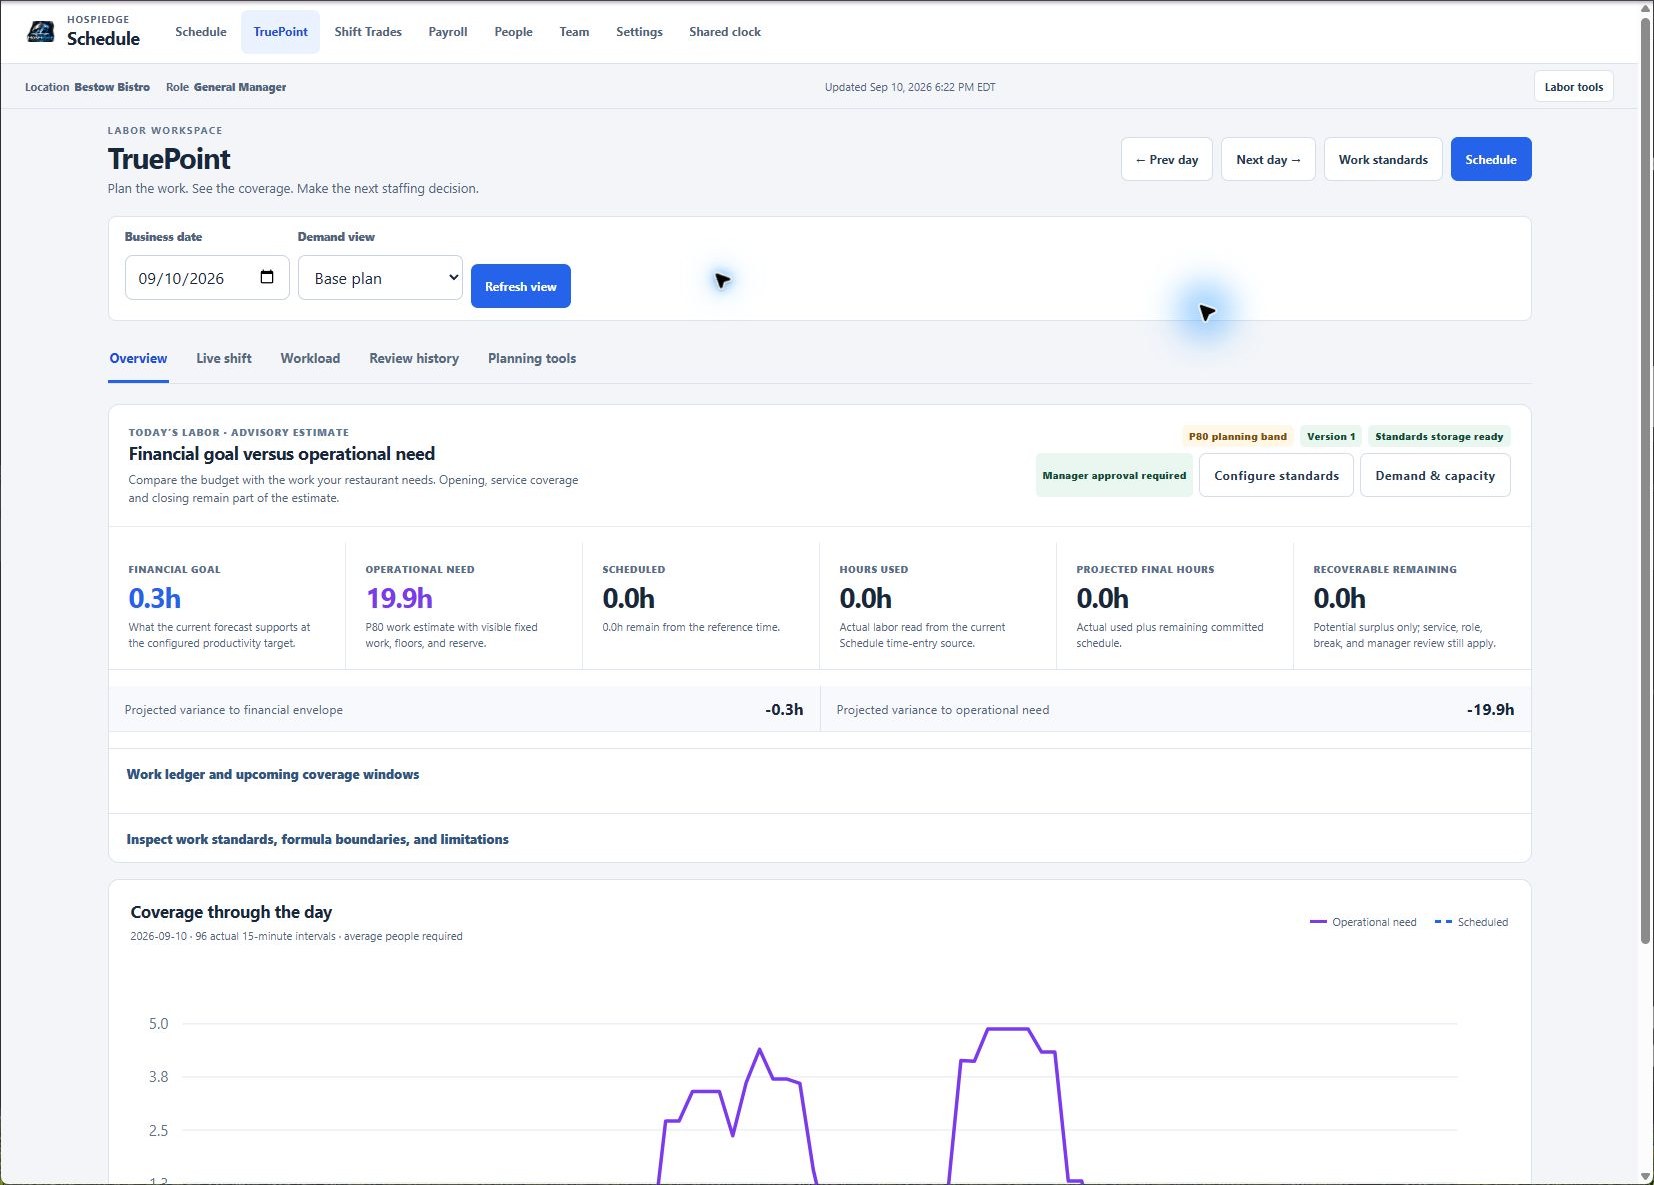The height and width of the screenshot is (1185, 1654).
Task: Click the Scheduled chart legend entry
Action: coord(1471,922)
